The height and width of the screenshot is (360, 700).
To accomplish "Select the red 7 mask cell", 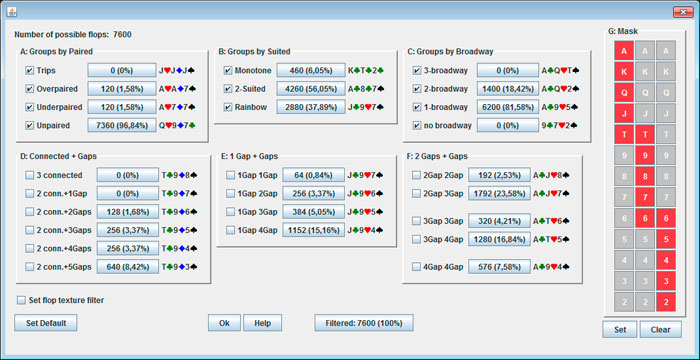I will (x=645, y=197).
